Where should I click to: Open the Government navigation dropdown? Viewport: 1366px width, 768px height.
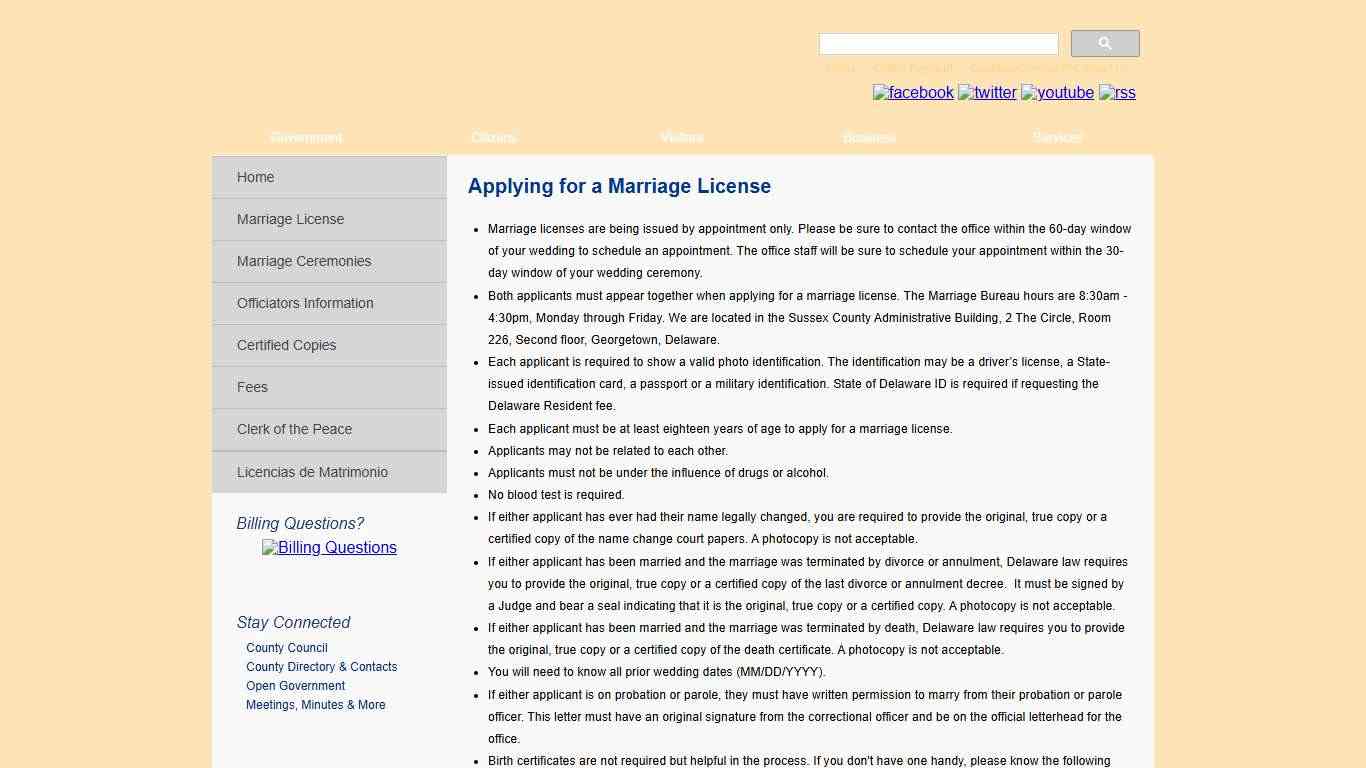(305, 137)
